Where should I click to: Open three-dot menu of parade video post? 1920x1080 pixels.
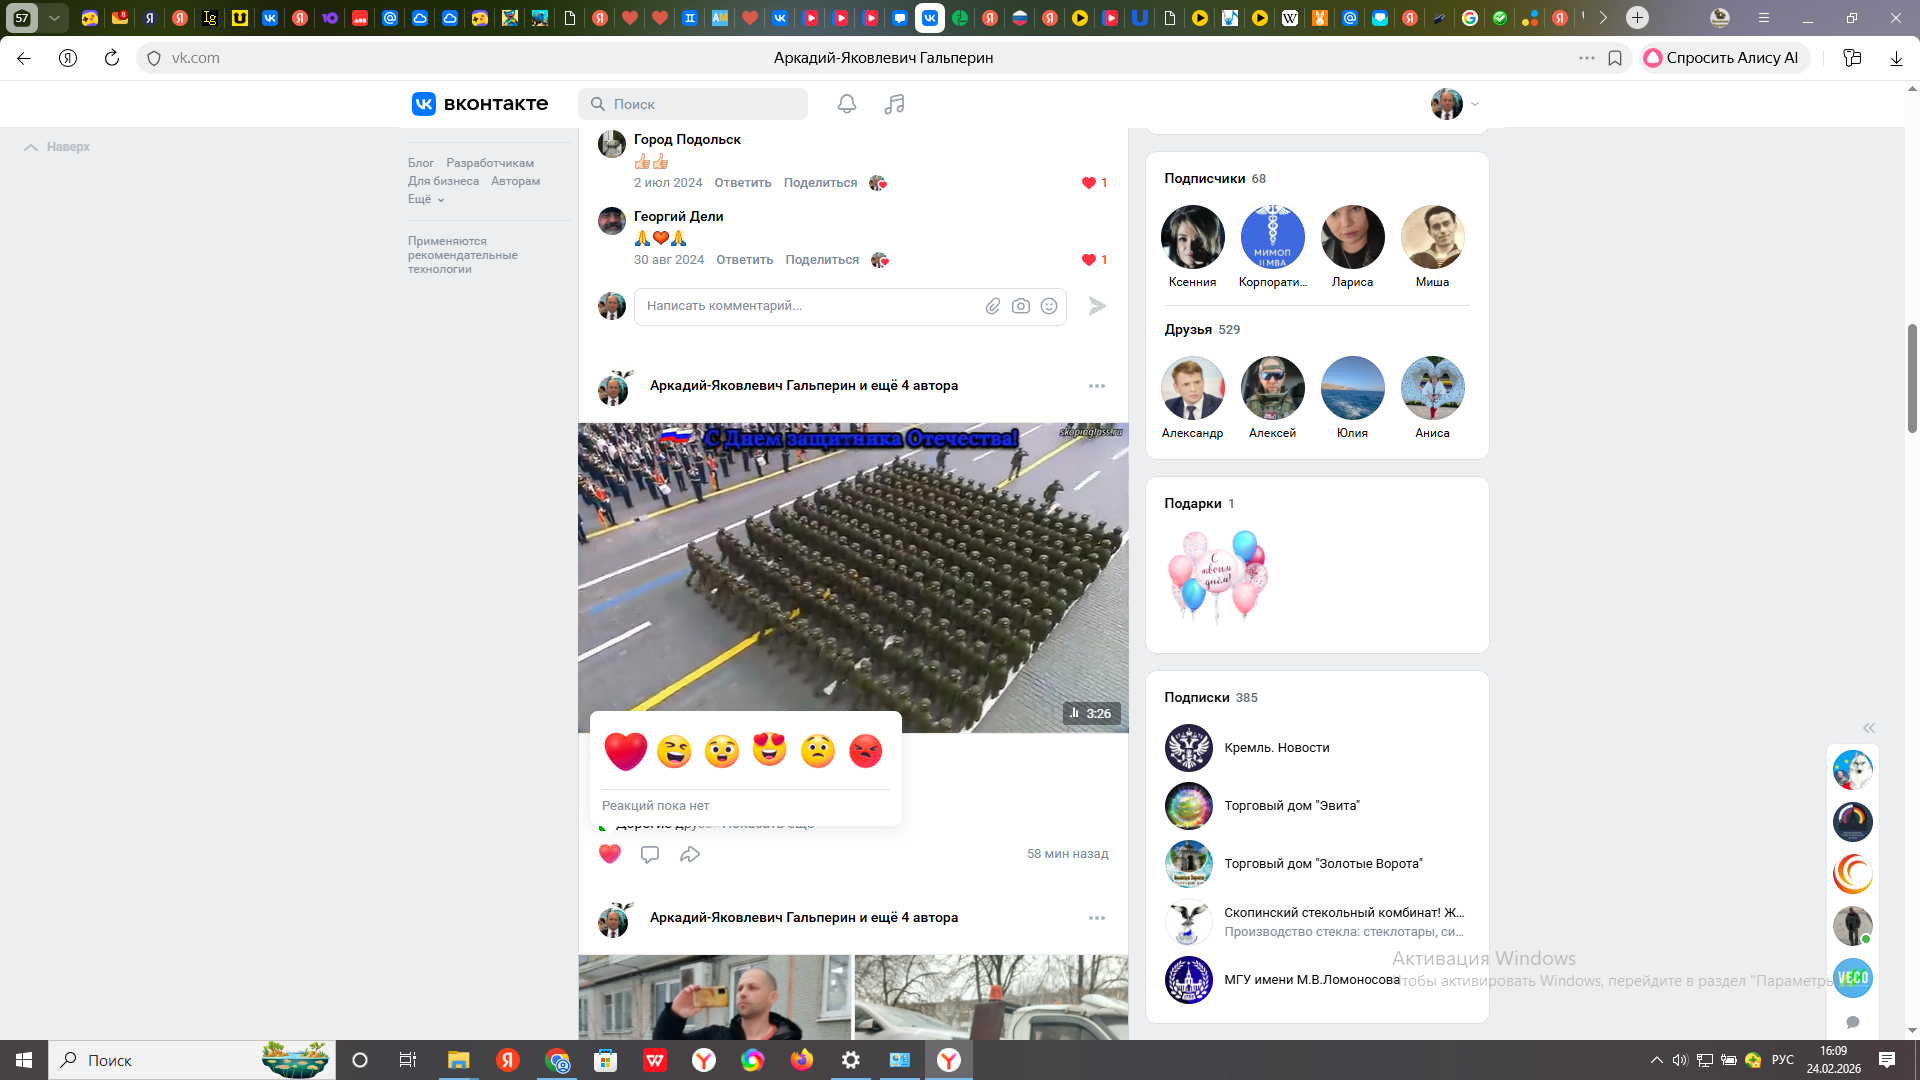point(1097,386)
